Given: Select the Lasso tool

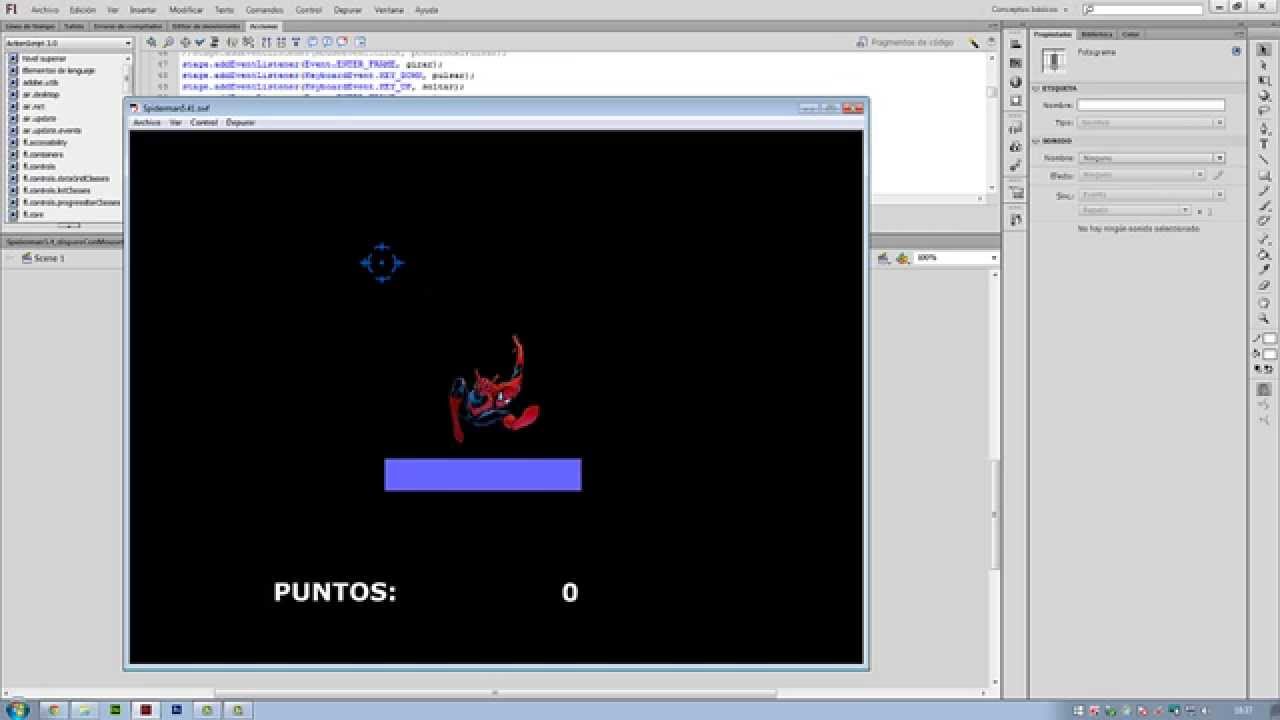Looking at the screenshot, I should (1264, 112).
